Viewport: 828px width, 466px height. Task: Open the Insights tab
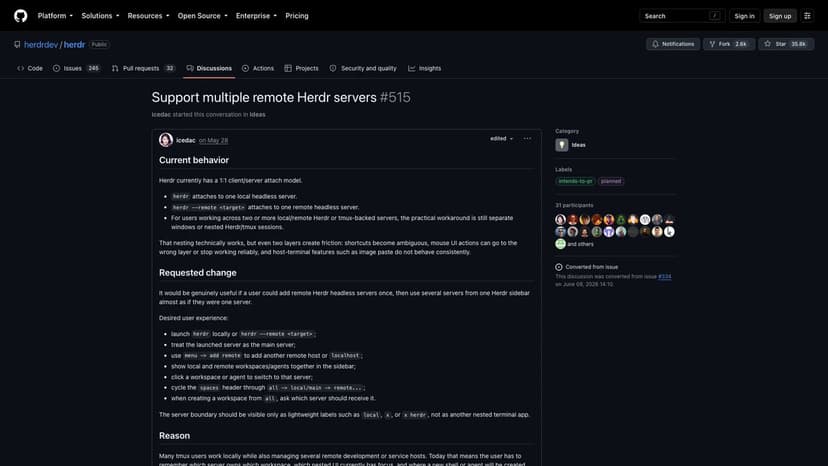pos(425,68)
